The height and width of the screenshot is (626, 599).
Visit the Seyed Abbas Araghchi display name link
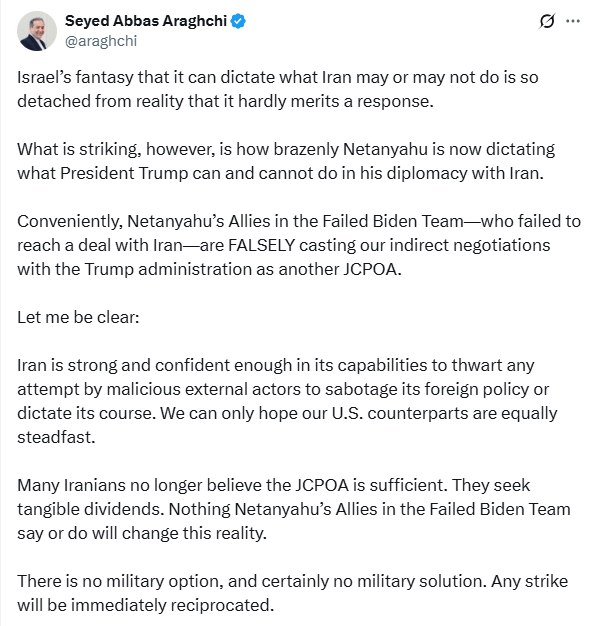[x=146, y=21]
